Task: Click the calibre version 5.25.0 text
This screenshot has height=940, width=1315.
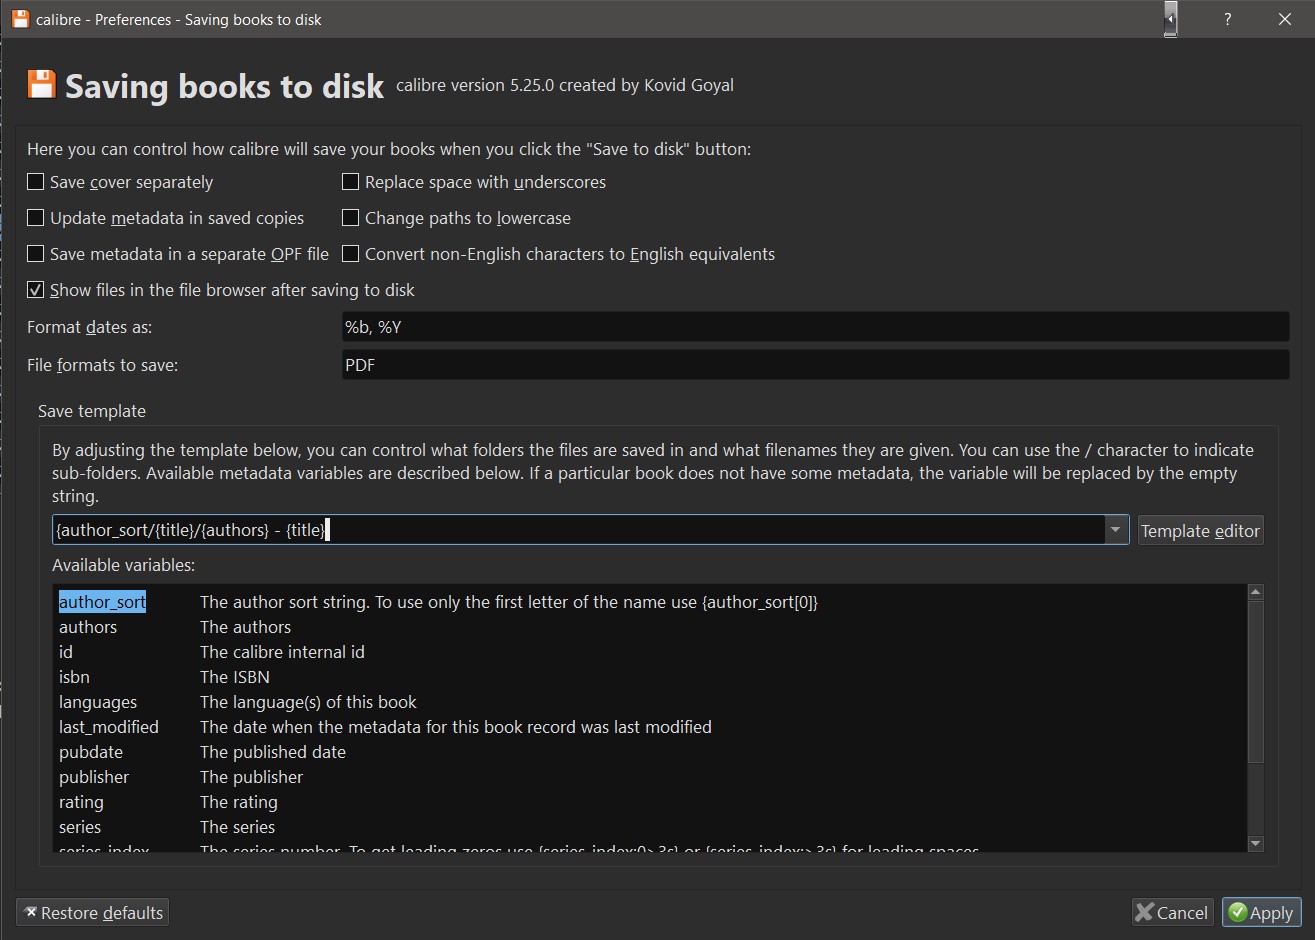Action: point(565,85)
